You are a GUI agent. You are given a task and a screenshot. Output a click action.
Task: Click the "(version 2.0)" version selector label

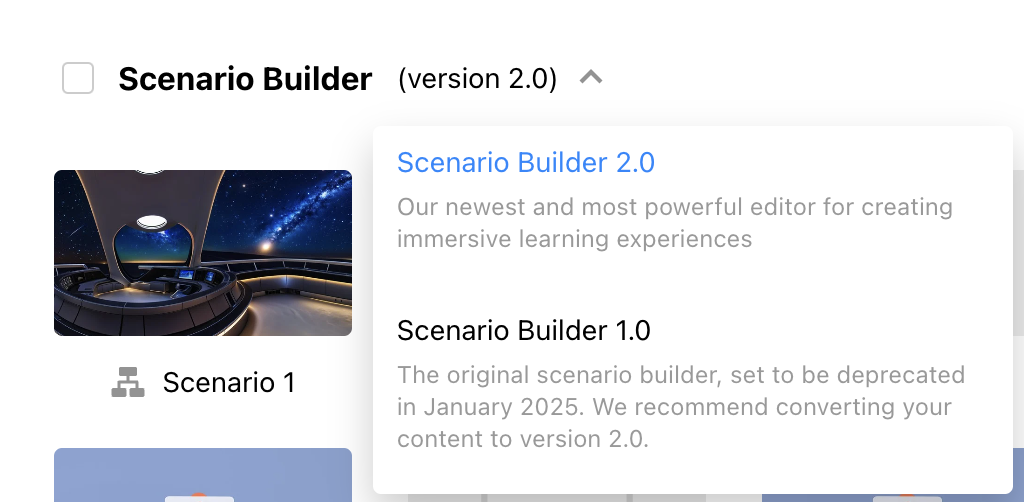click(x=477, y=78)
